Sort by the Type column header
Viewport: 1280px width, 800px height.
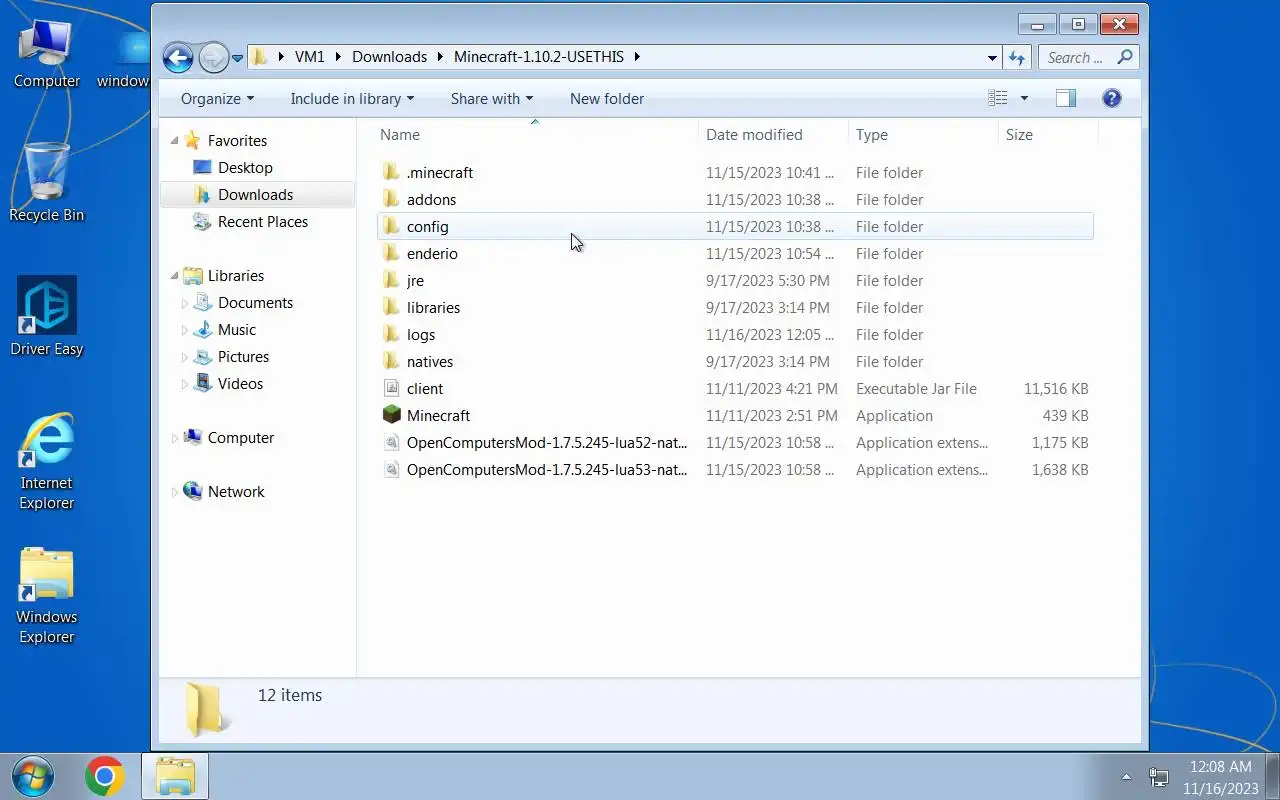coord(872,134)
